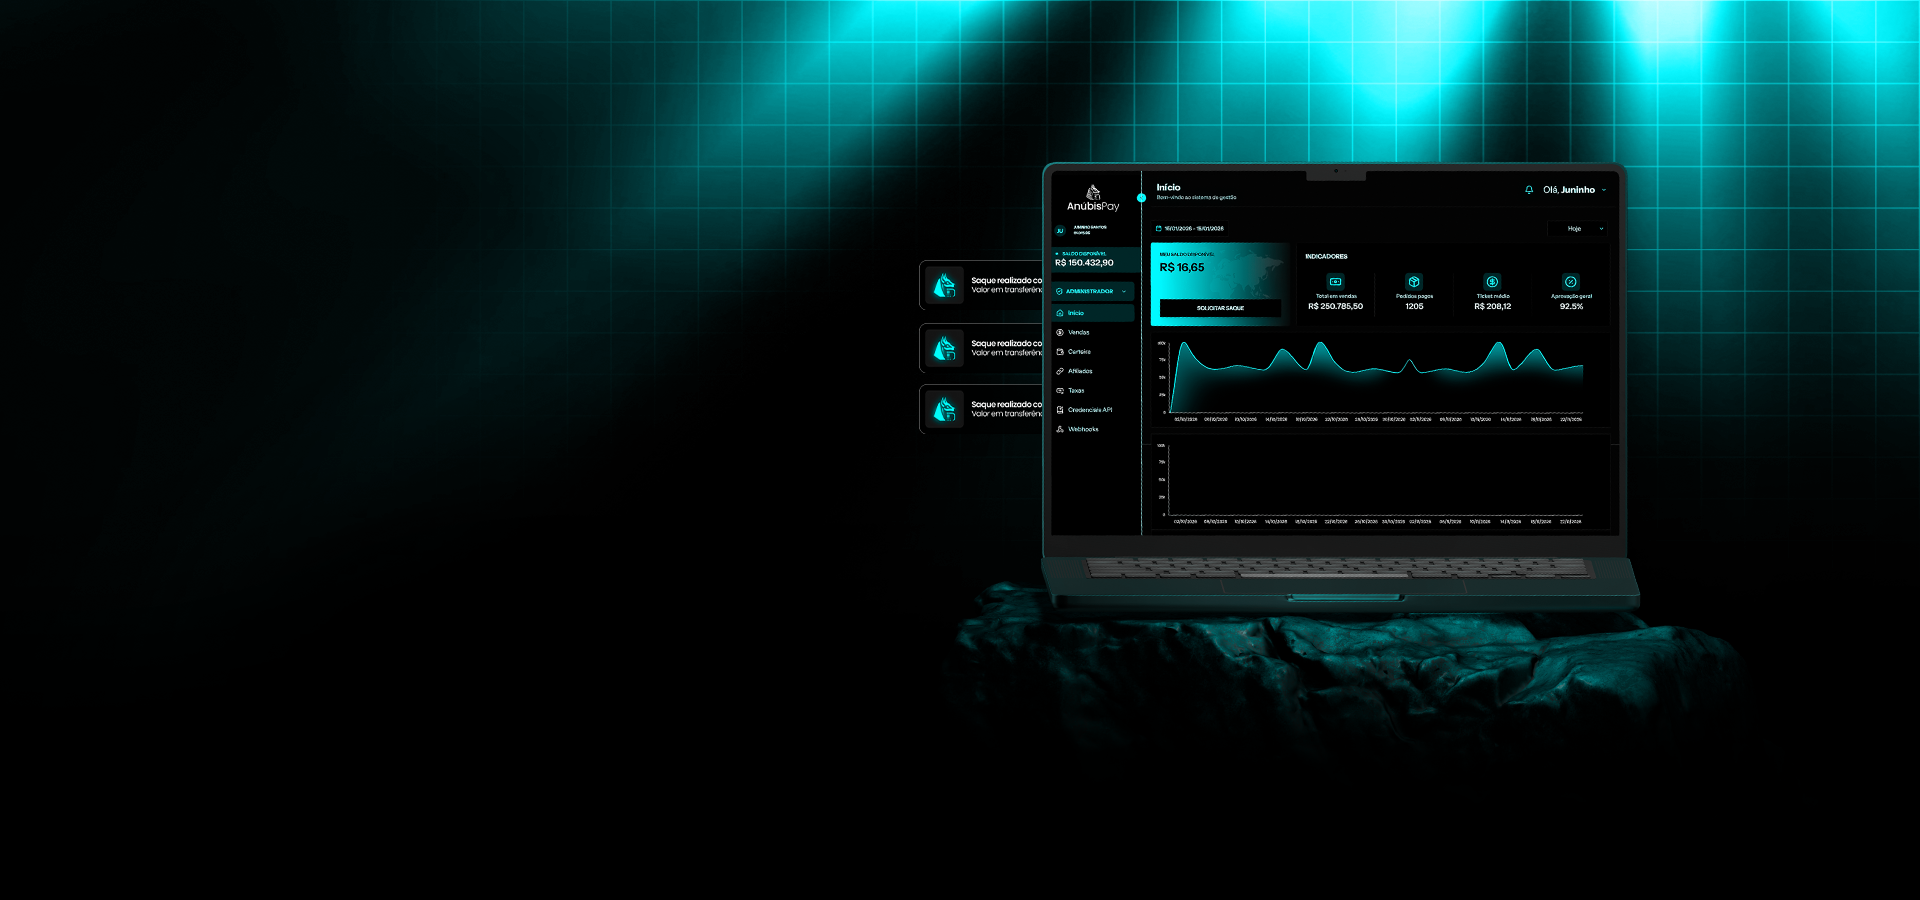The height and width of the screenshot is (900, 1920).
Task: Click the first Saque realizado notification card
Action: pos(982,286)
